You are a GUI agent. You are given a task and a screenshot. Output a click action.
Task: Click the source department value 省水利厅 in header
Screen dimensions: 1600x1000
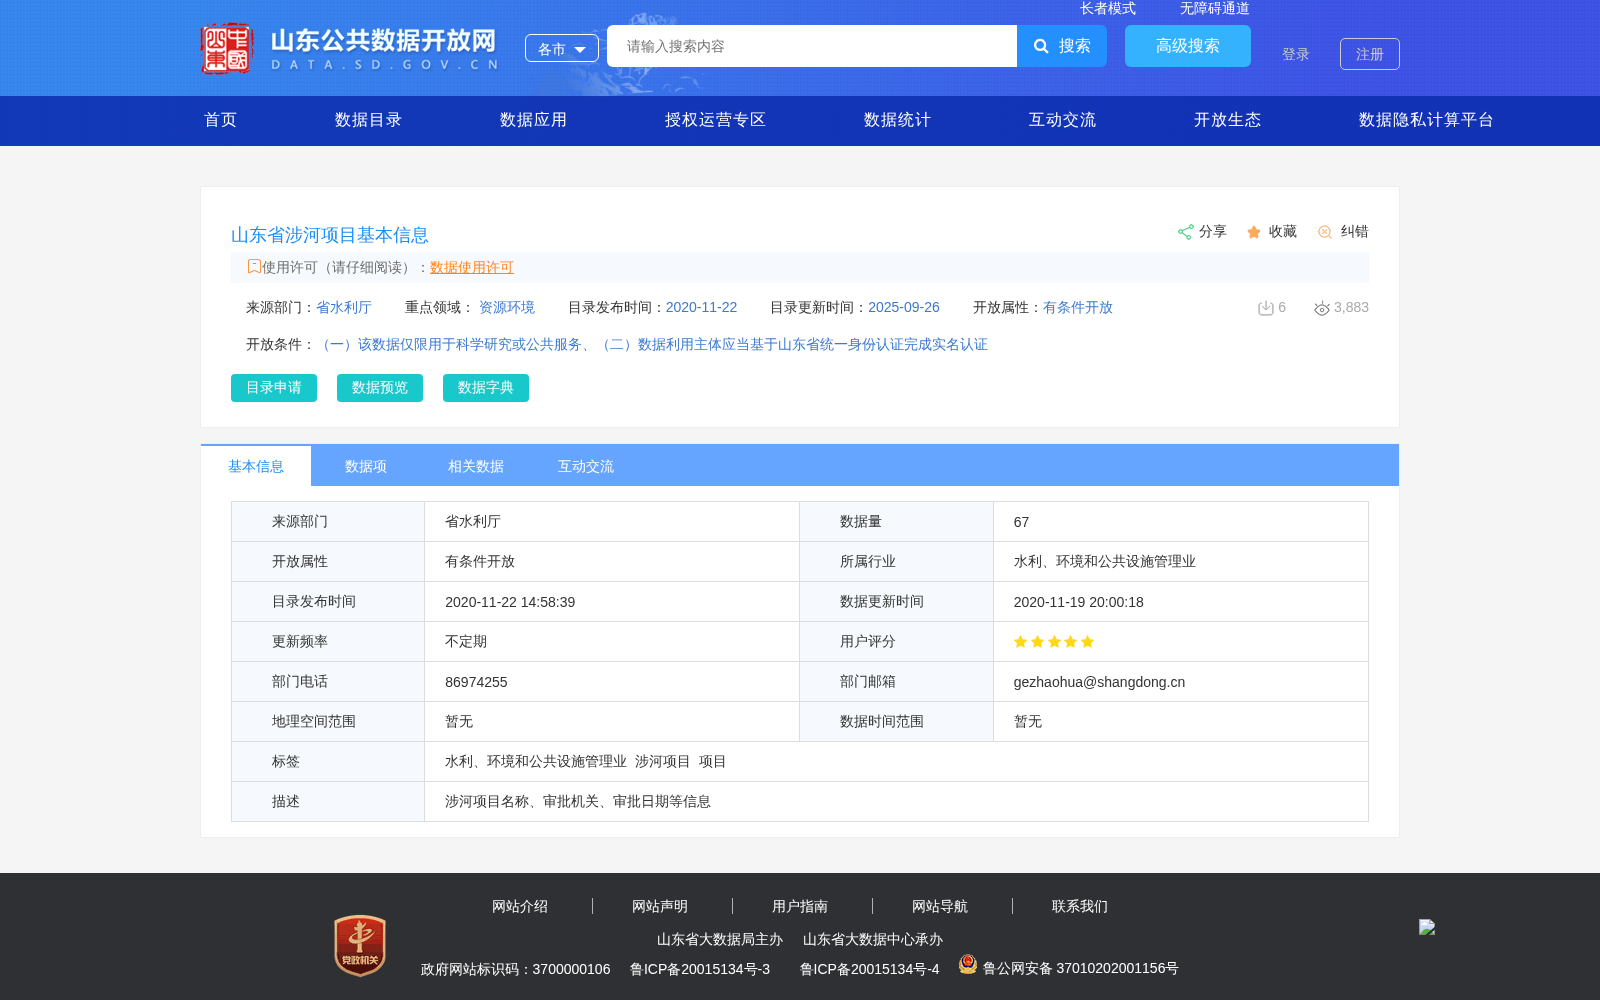tap(344, 307)
